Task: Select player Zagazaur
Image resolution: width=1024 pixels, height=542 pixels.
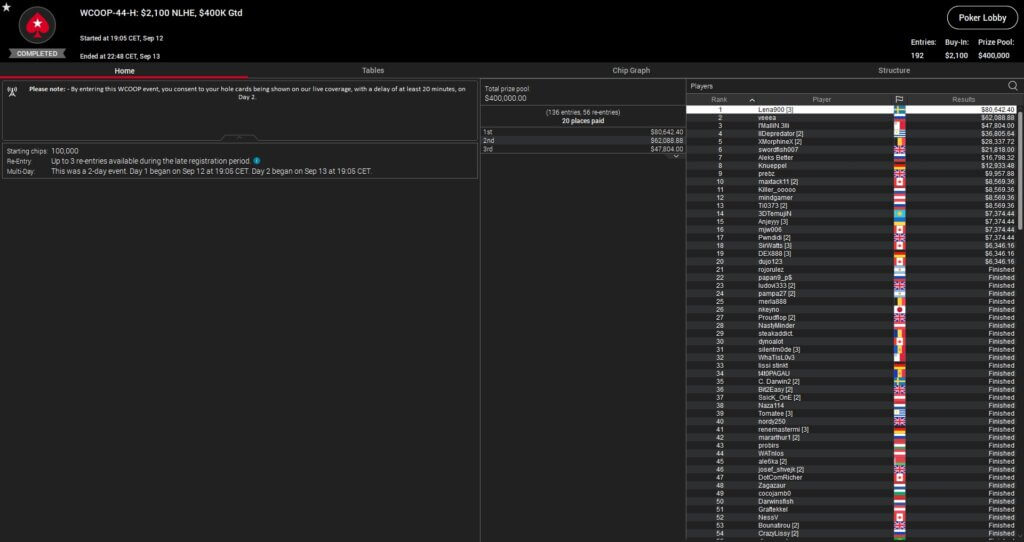Action: [x=852, y=486]
